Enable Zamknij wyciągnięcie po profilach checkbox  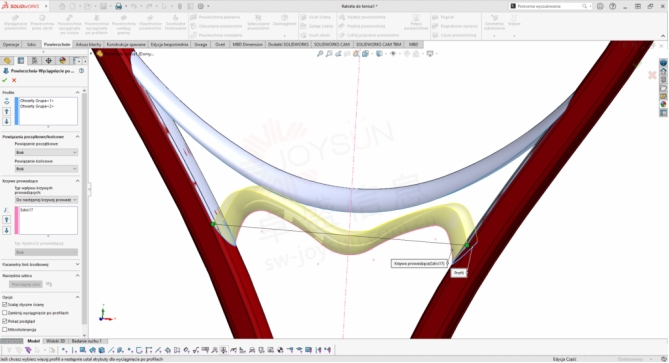(x=5, y=313)
